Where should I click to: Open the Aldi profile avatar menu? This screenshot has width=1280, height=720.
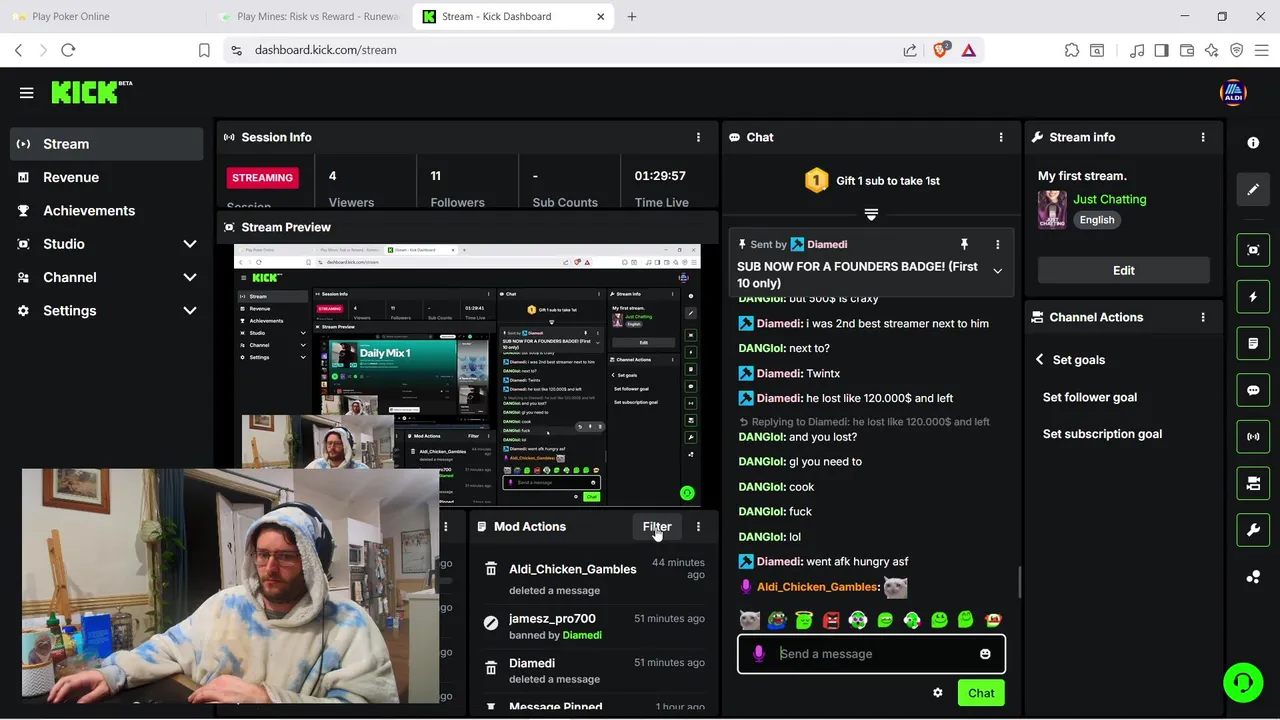(x=1233, y=93)
